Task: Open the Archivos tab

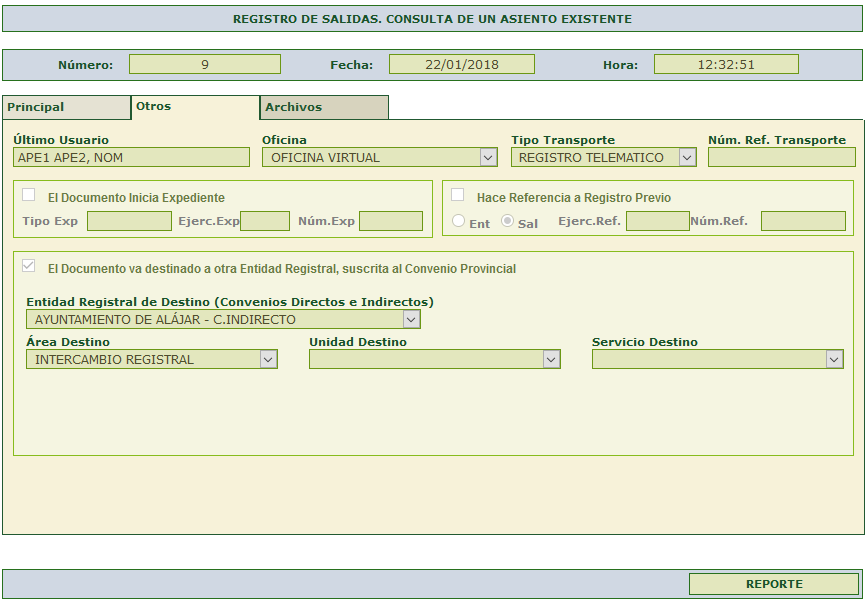Action: 324,107
